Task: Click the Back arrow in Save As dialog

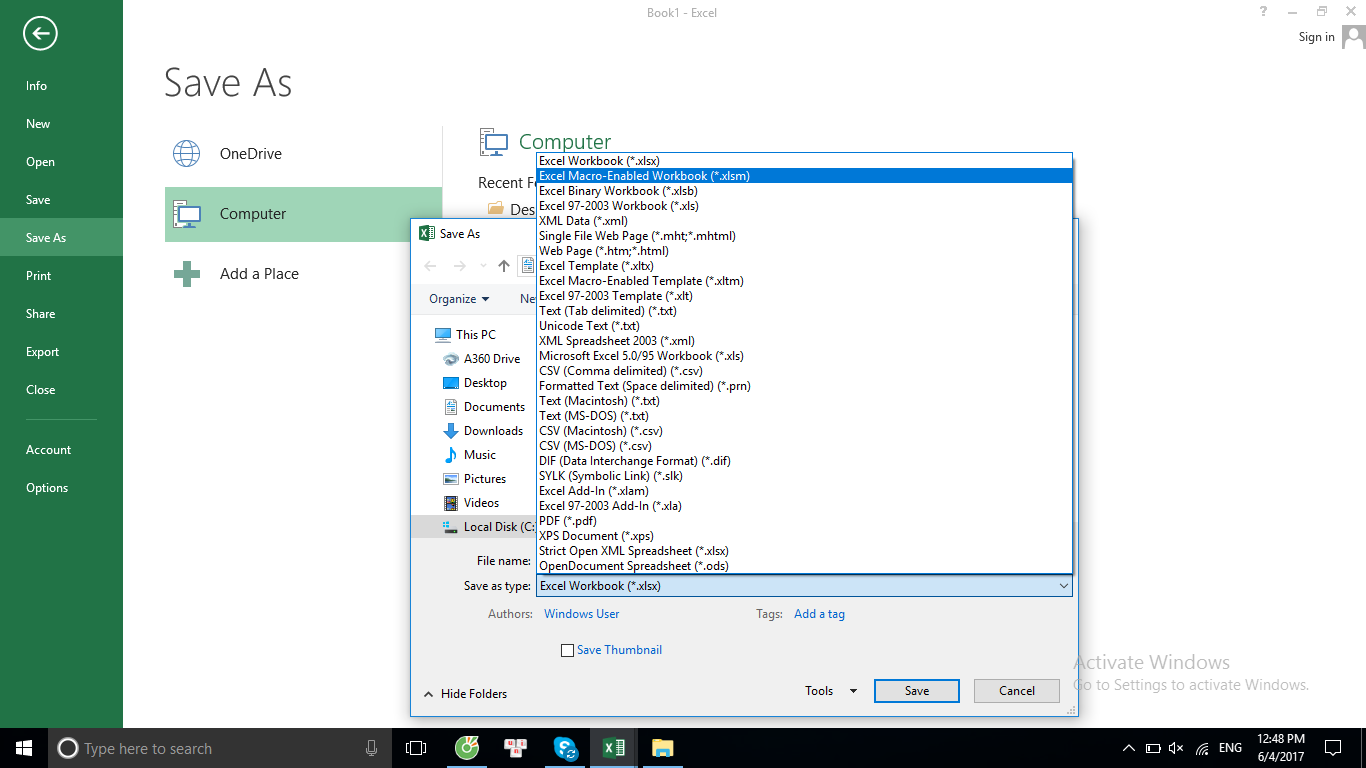Action: pos(430,266)
